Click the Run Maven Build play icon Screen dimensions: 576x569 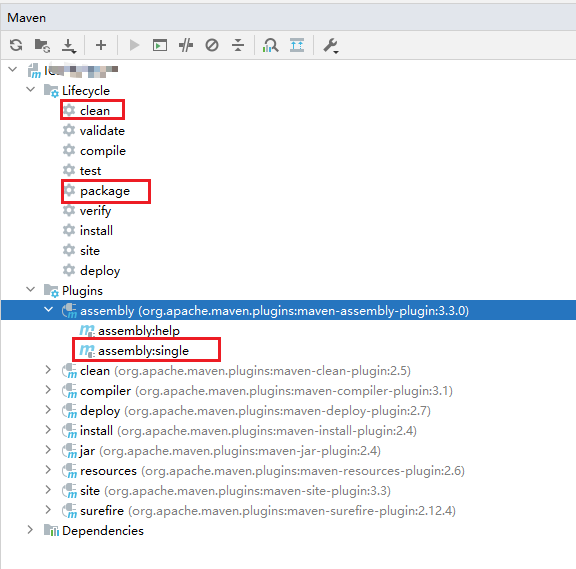pos(134,45)
